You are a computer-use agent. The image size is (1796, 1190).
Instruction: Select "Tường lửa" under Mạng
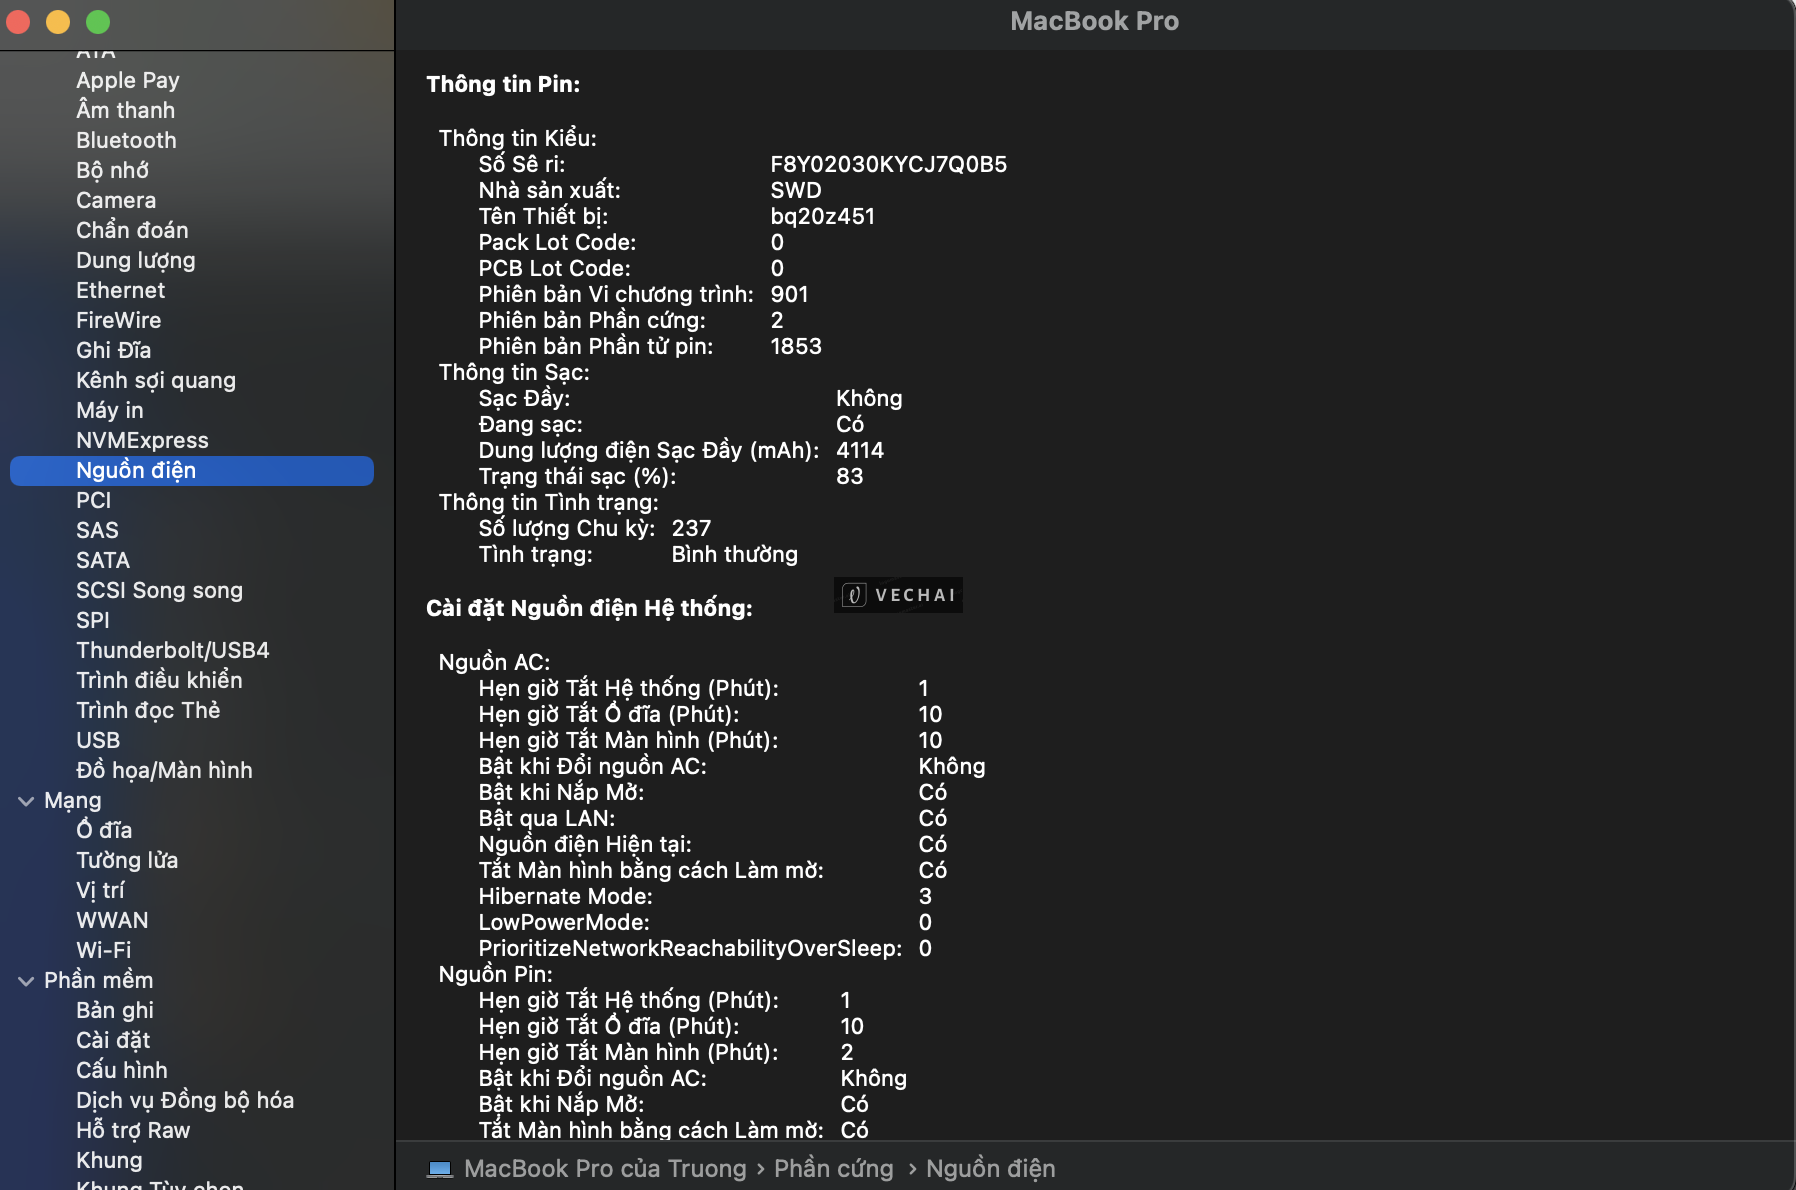127,860
